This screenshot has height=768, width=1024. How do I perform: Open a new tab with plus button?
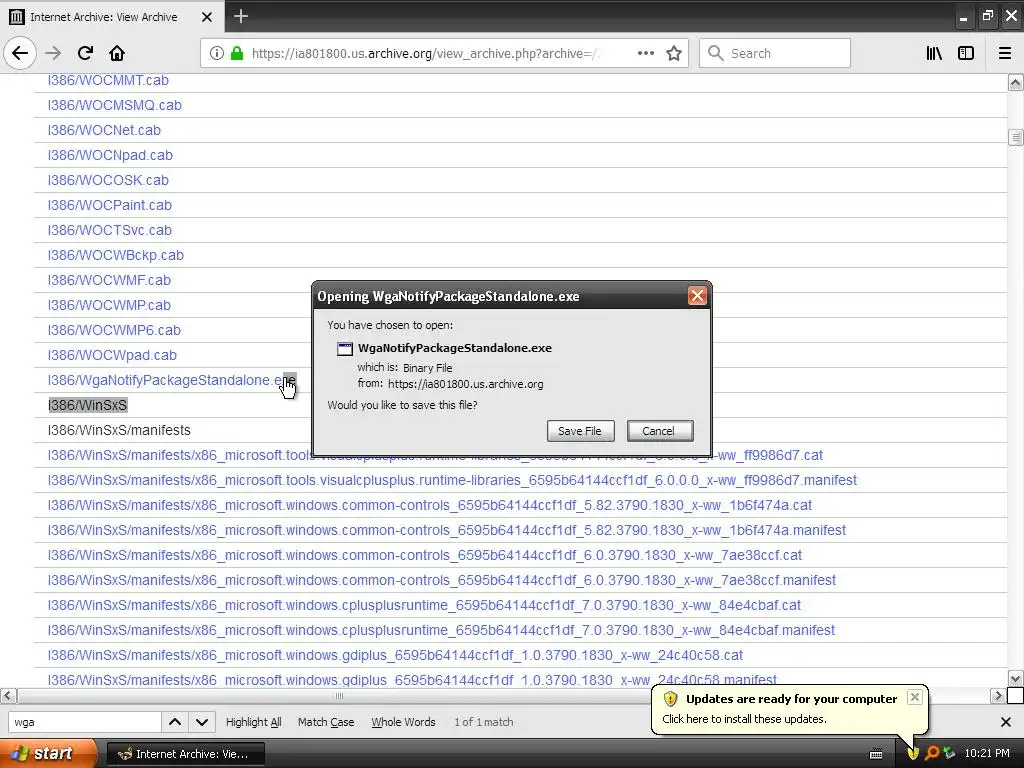coord(240,16)
